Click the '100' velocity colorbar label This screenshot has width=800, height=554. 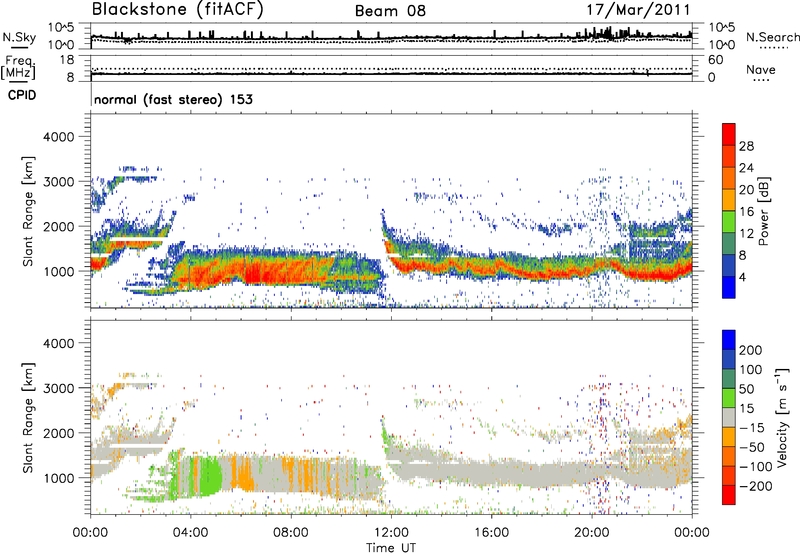tap(751, 370)
